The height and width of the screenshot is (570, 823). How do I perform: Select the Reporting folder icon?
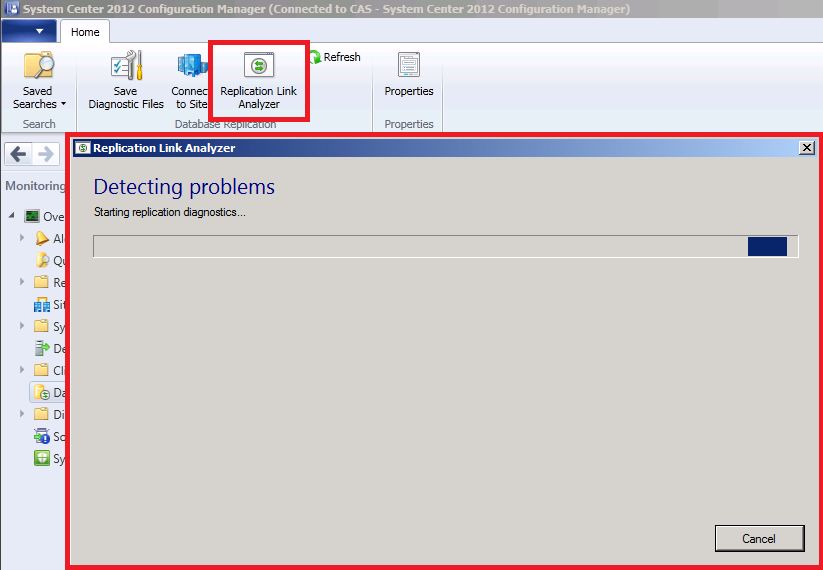(x=41, y=282)
